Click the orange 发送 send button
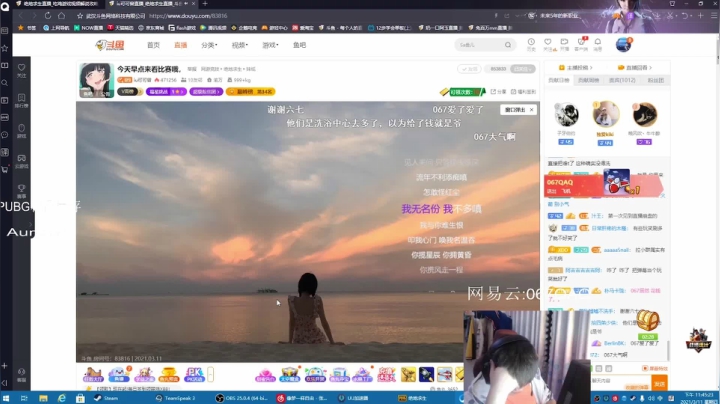 point(659,383)
